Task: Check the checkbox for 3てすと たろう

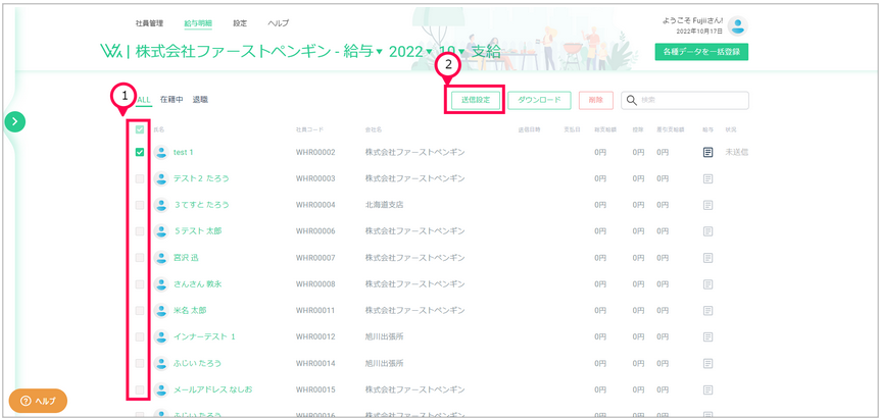Action: (140, 205)
